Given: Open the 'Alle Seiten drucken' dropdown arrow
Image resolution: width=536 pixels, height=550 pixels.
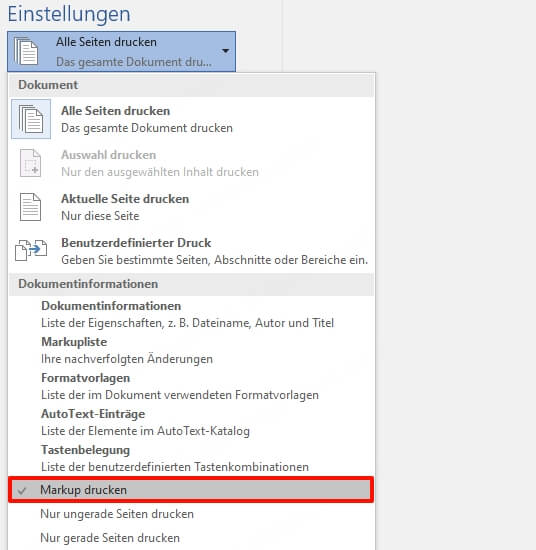Looking at the screenshot, I should (226, 51).
